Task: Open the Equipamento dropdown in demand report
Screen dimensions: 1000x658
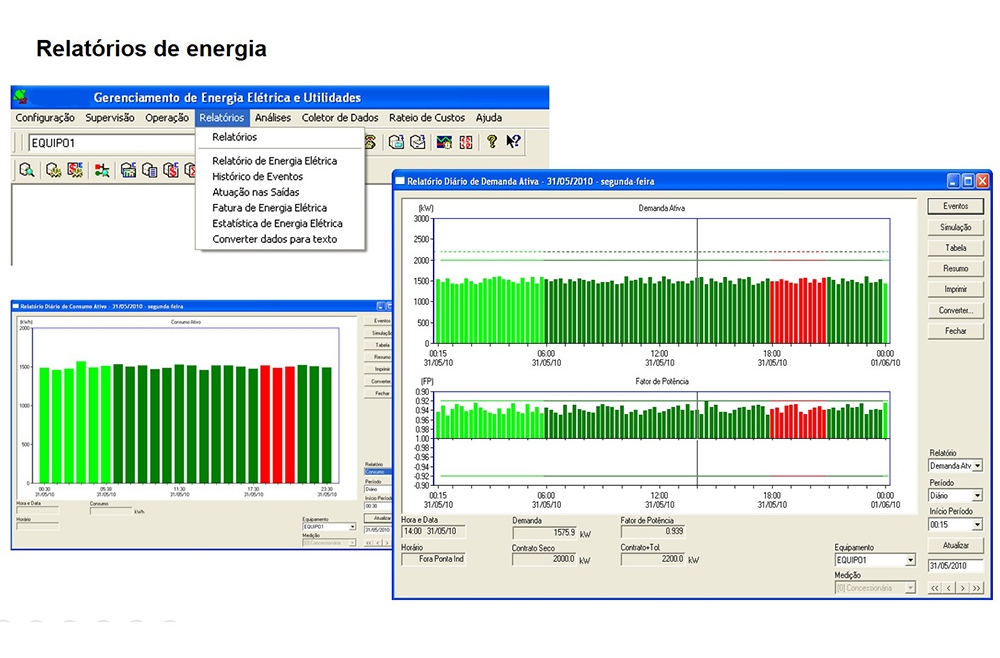Action: (x=910, y=561)
